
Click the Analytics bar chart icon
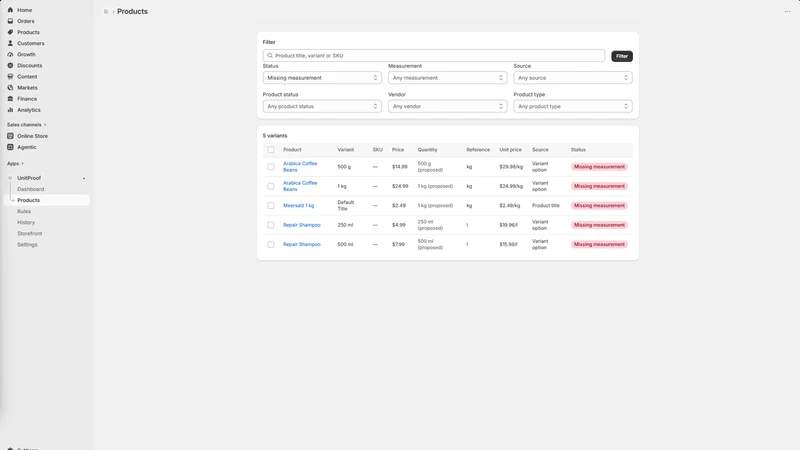pos(10,110)
